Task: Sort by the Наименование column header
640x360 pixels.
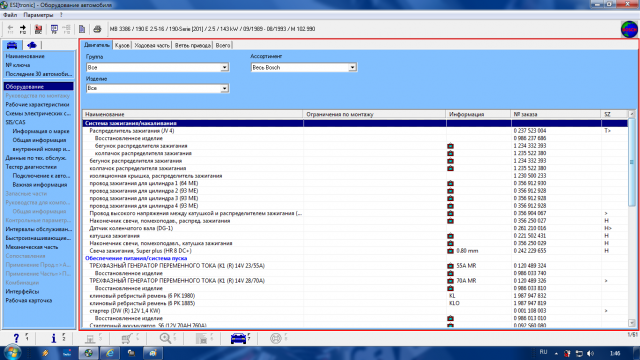Action: coord(193,114)
